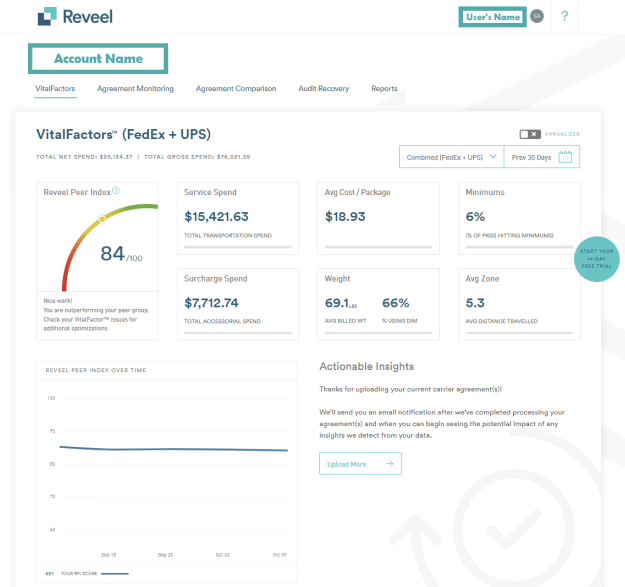The width and height of the screenshot is (625, 587).
Task: Open the Agreement Comparison tab
Action: pyautogui.click(x=236, y=88)
